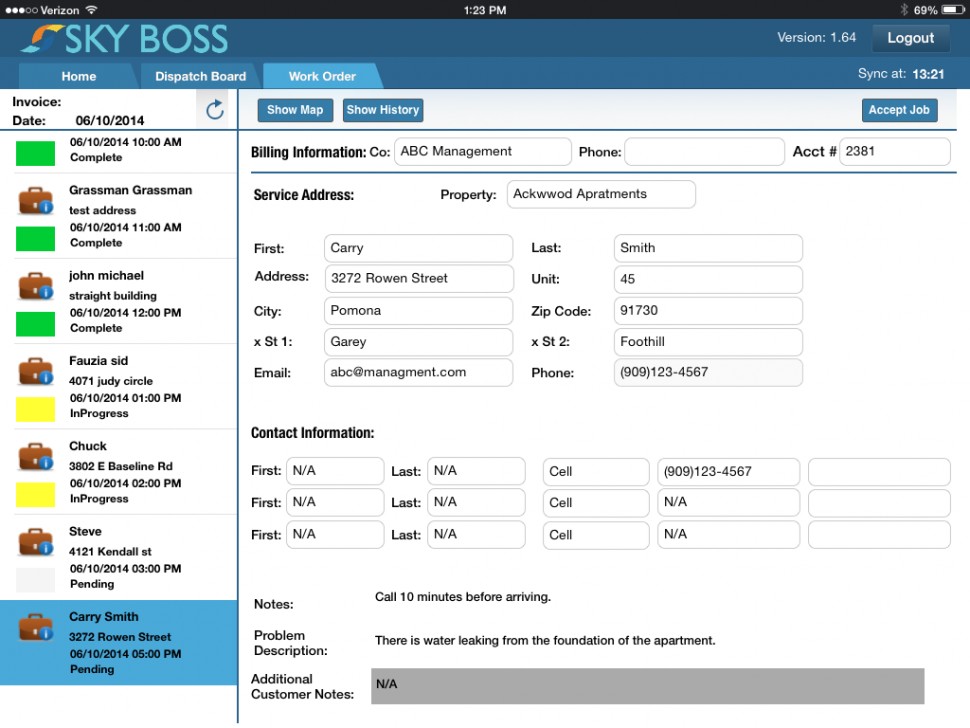Click first contact row Cell type field
Viewport: 970px width, 728px height.
click(596, 471)
